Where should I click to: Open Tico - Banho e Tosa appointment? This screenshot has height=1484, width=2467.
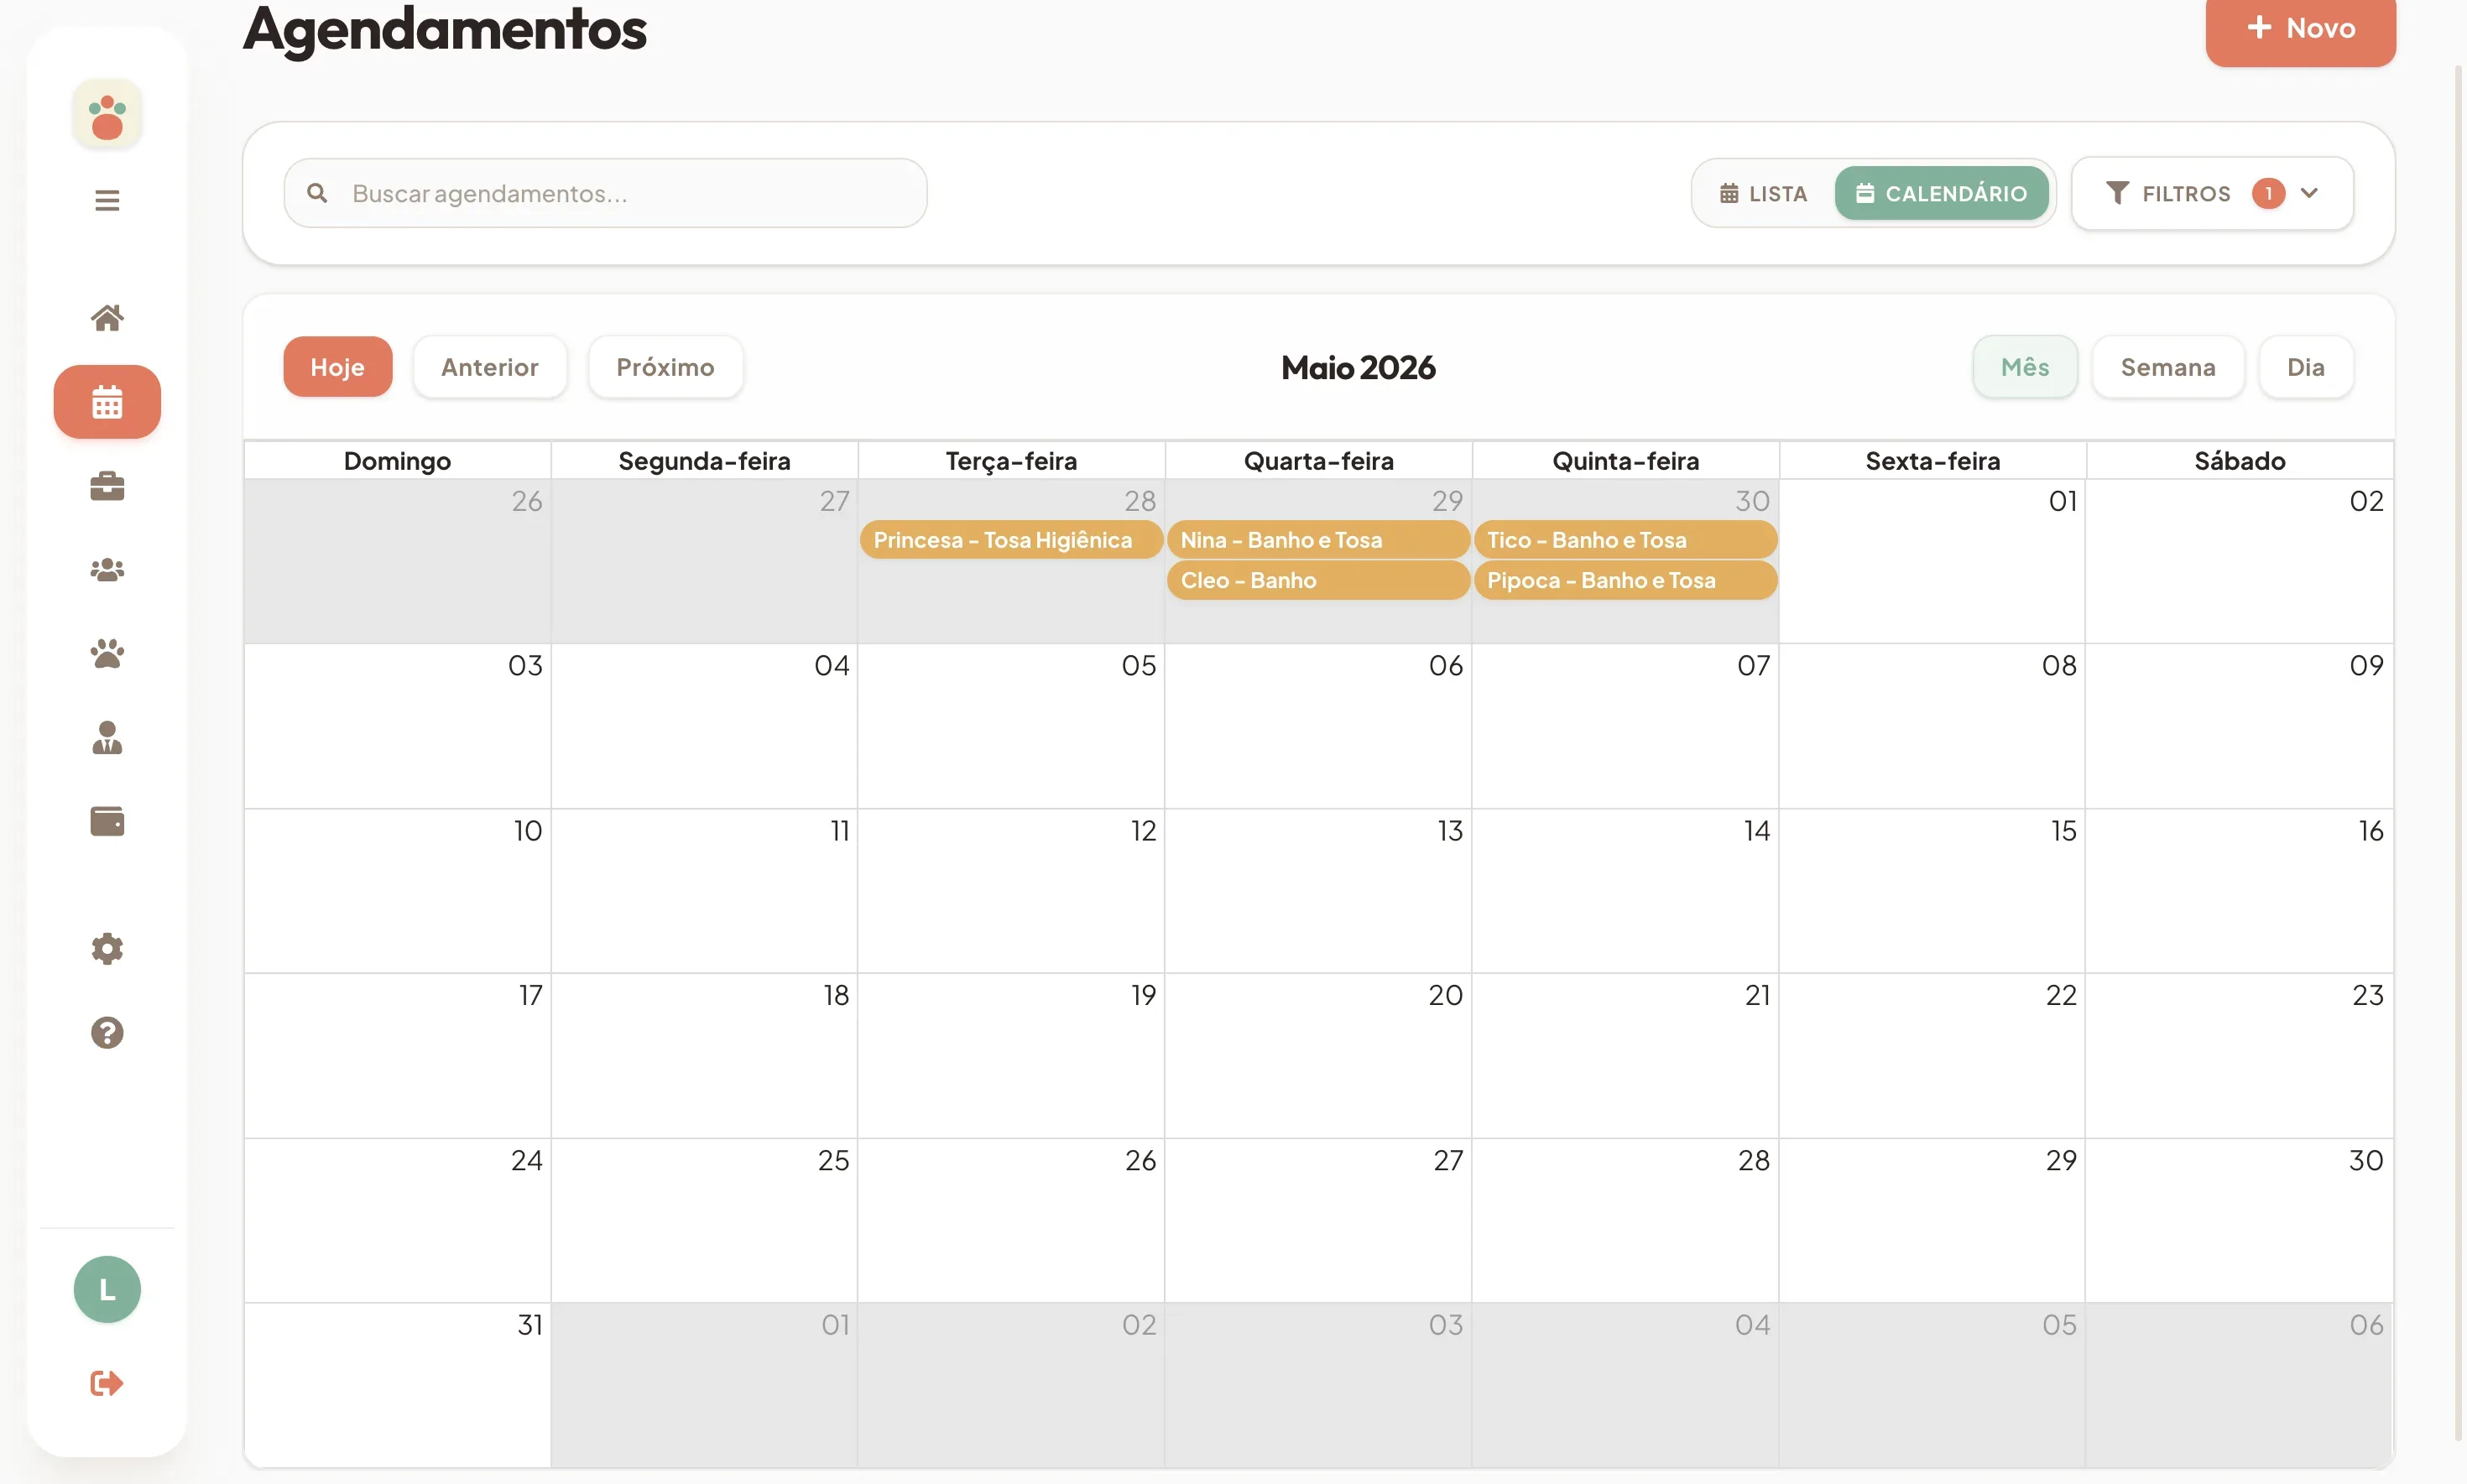tap(1625, 540)
